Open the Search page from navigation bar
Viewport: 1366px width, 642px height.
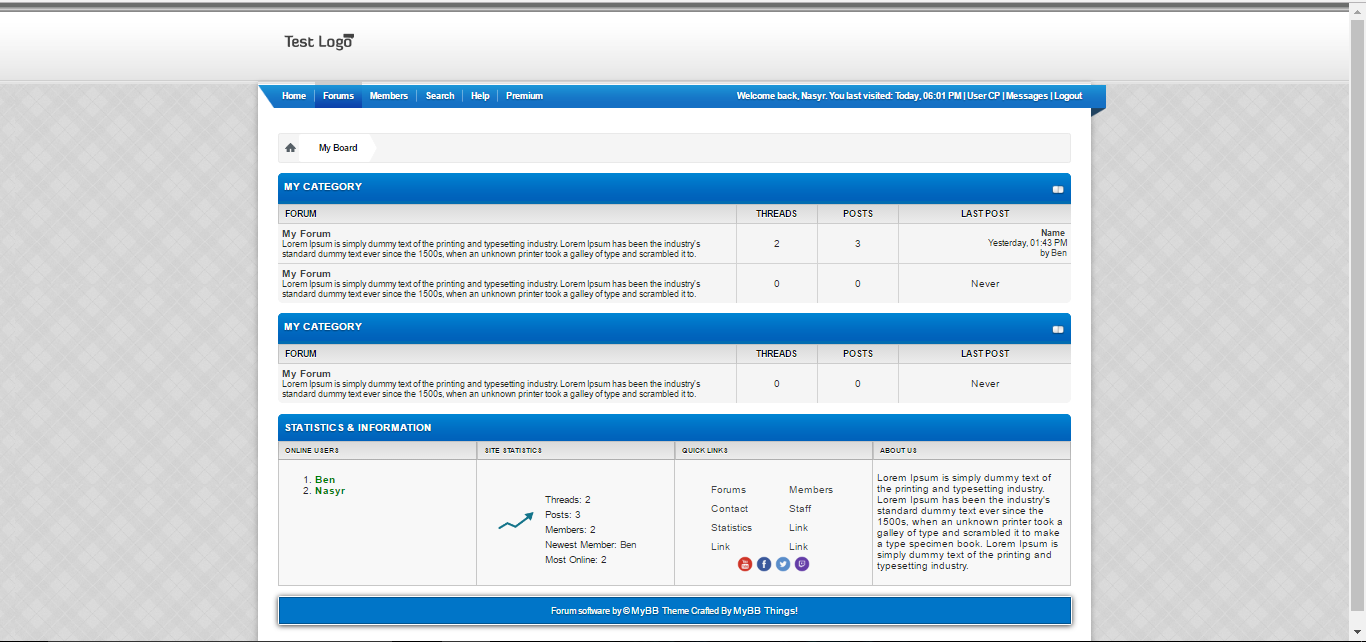pyautogui.click(x=440, y=96)
